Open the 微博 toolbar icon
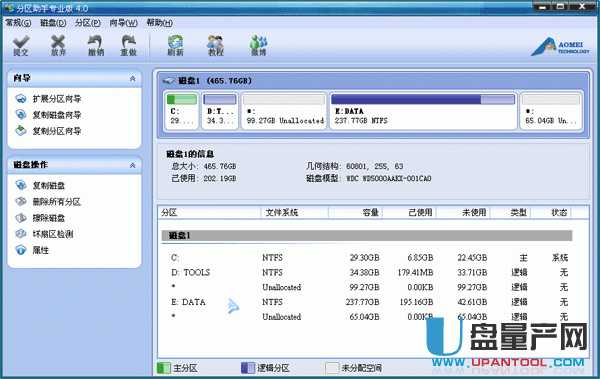The width and height of the screenshot is (600, 379). pyautogui.click(x=259, y=46)
